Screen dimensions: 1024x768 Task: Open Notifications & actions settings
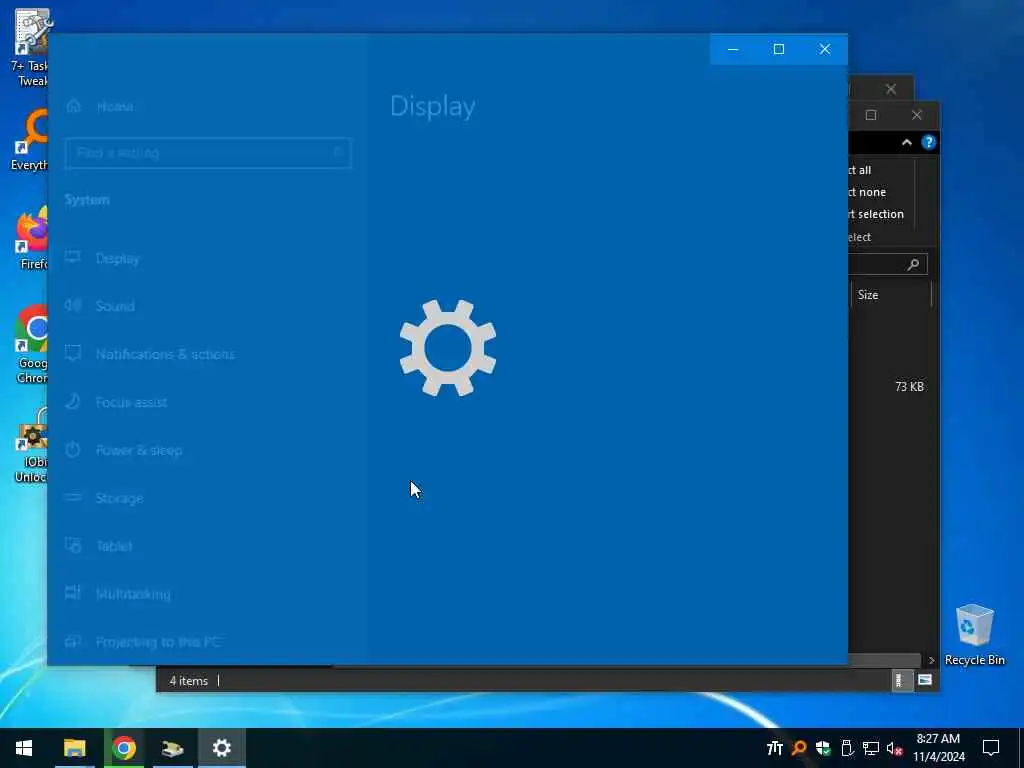(x=150, y=354)
